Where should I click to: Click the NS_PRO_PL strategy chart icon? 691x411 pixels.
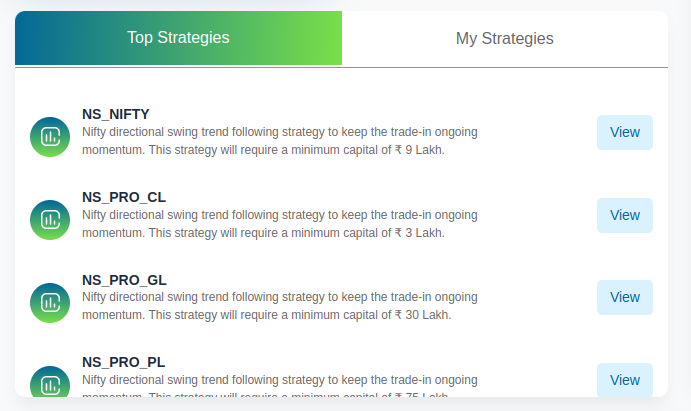point(50,381)
